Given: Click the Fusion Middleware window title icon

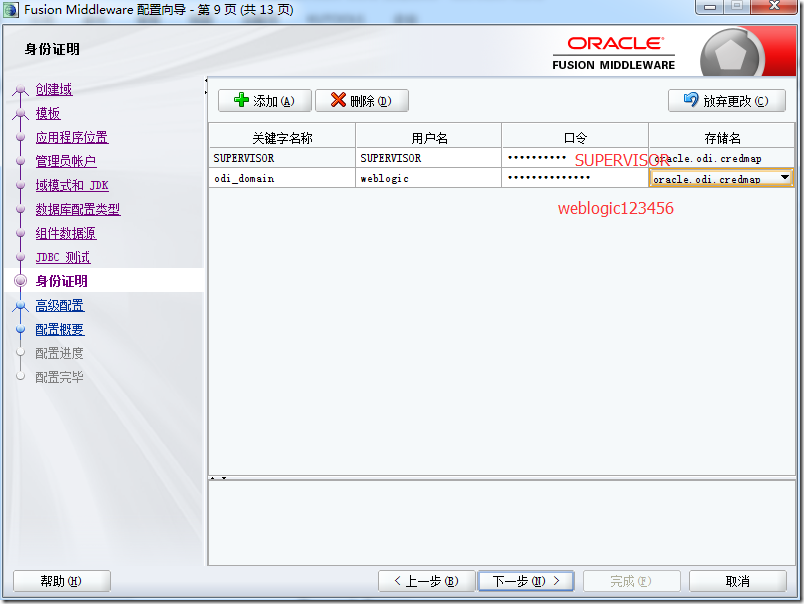Looking at the screenshot, I should click(x=11, y=9).
